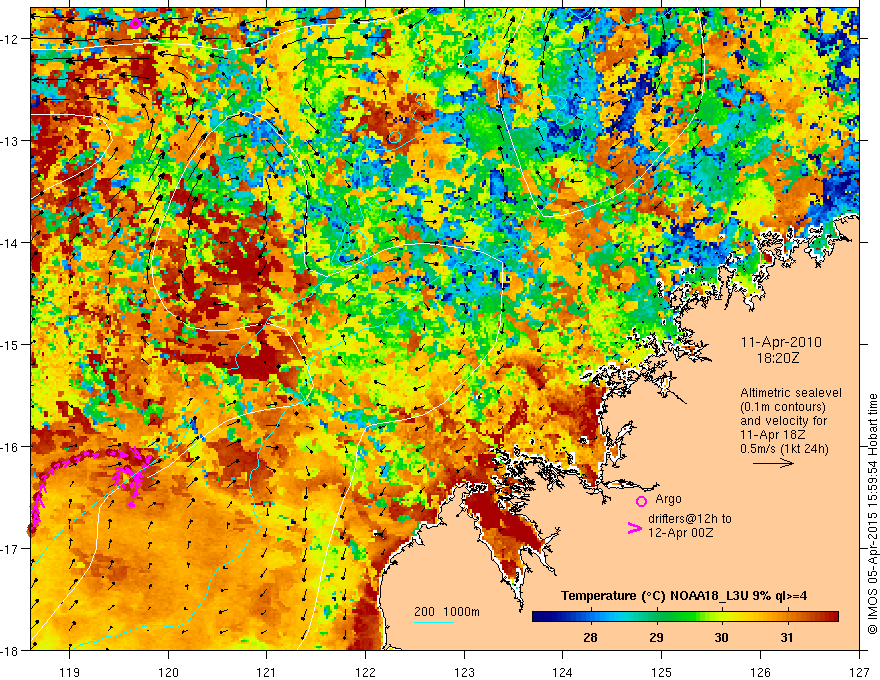
Task: Click the 'Argo' legend label
Action: [x=668, y=499]
